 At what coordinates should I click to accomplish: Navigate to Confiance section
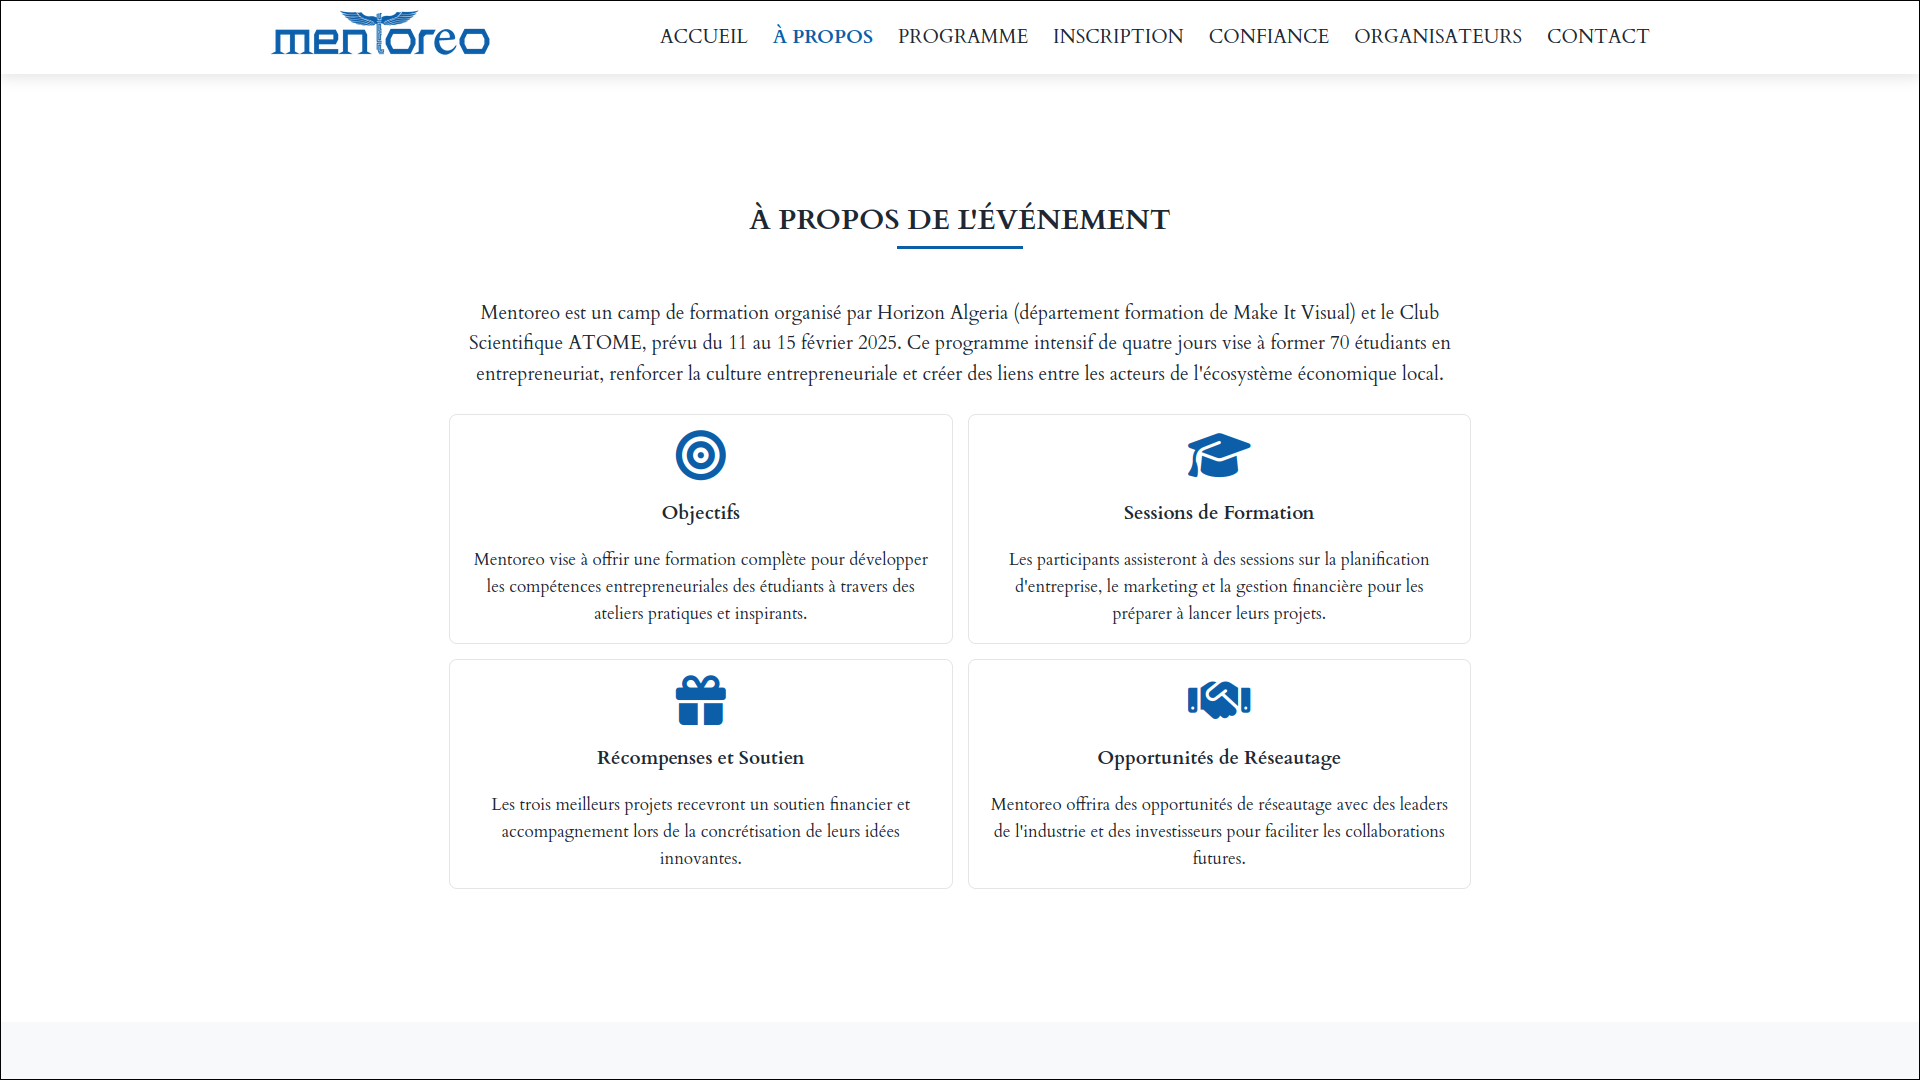click(1268, 37)
